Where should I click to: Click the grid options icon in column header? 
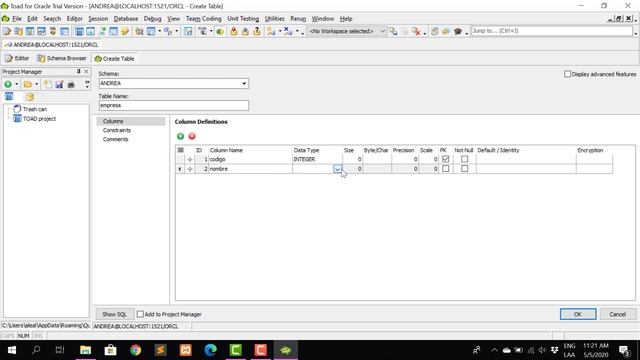(x=180, y=150)
